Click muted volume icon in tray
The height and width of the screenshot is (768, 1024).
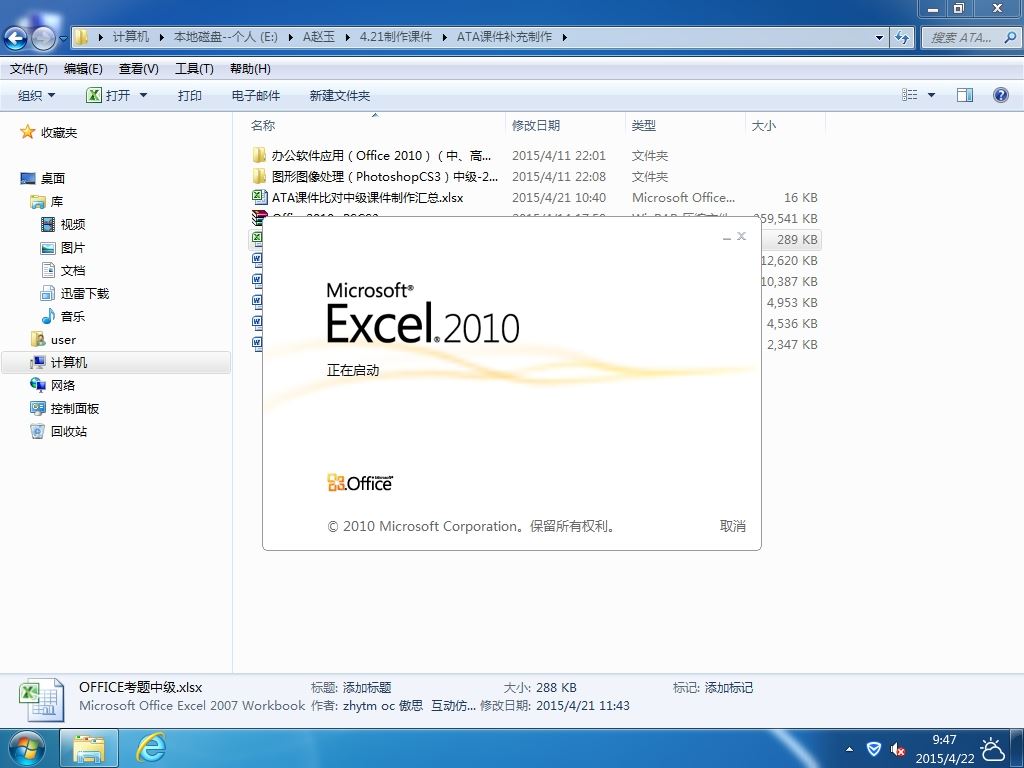898,749
